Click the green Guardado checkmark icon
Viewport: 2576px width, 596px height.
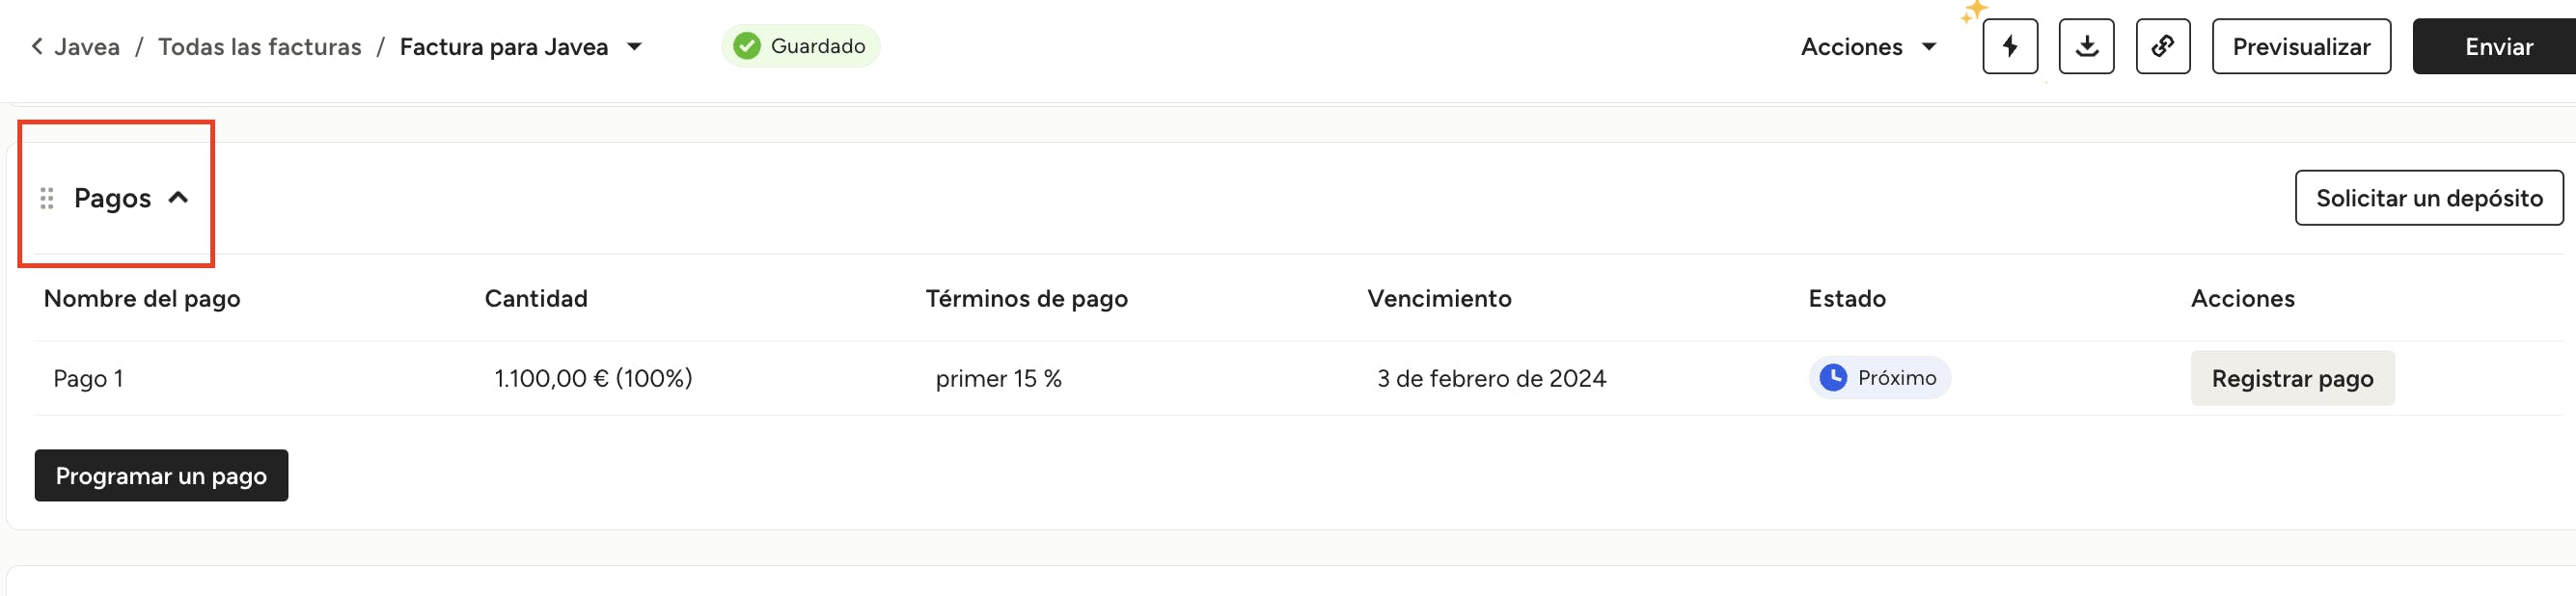click(x=746, y=46)
